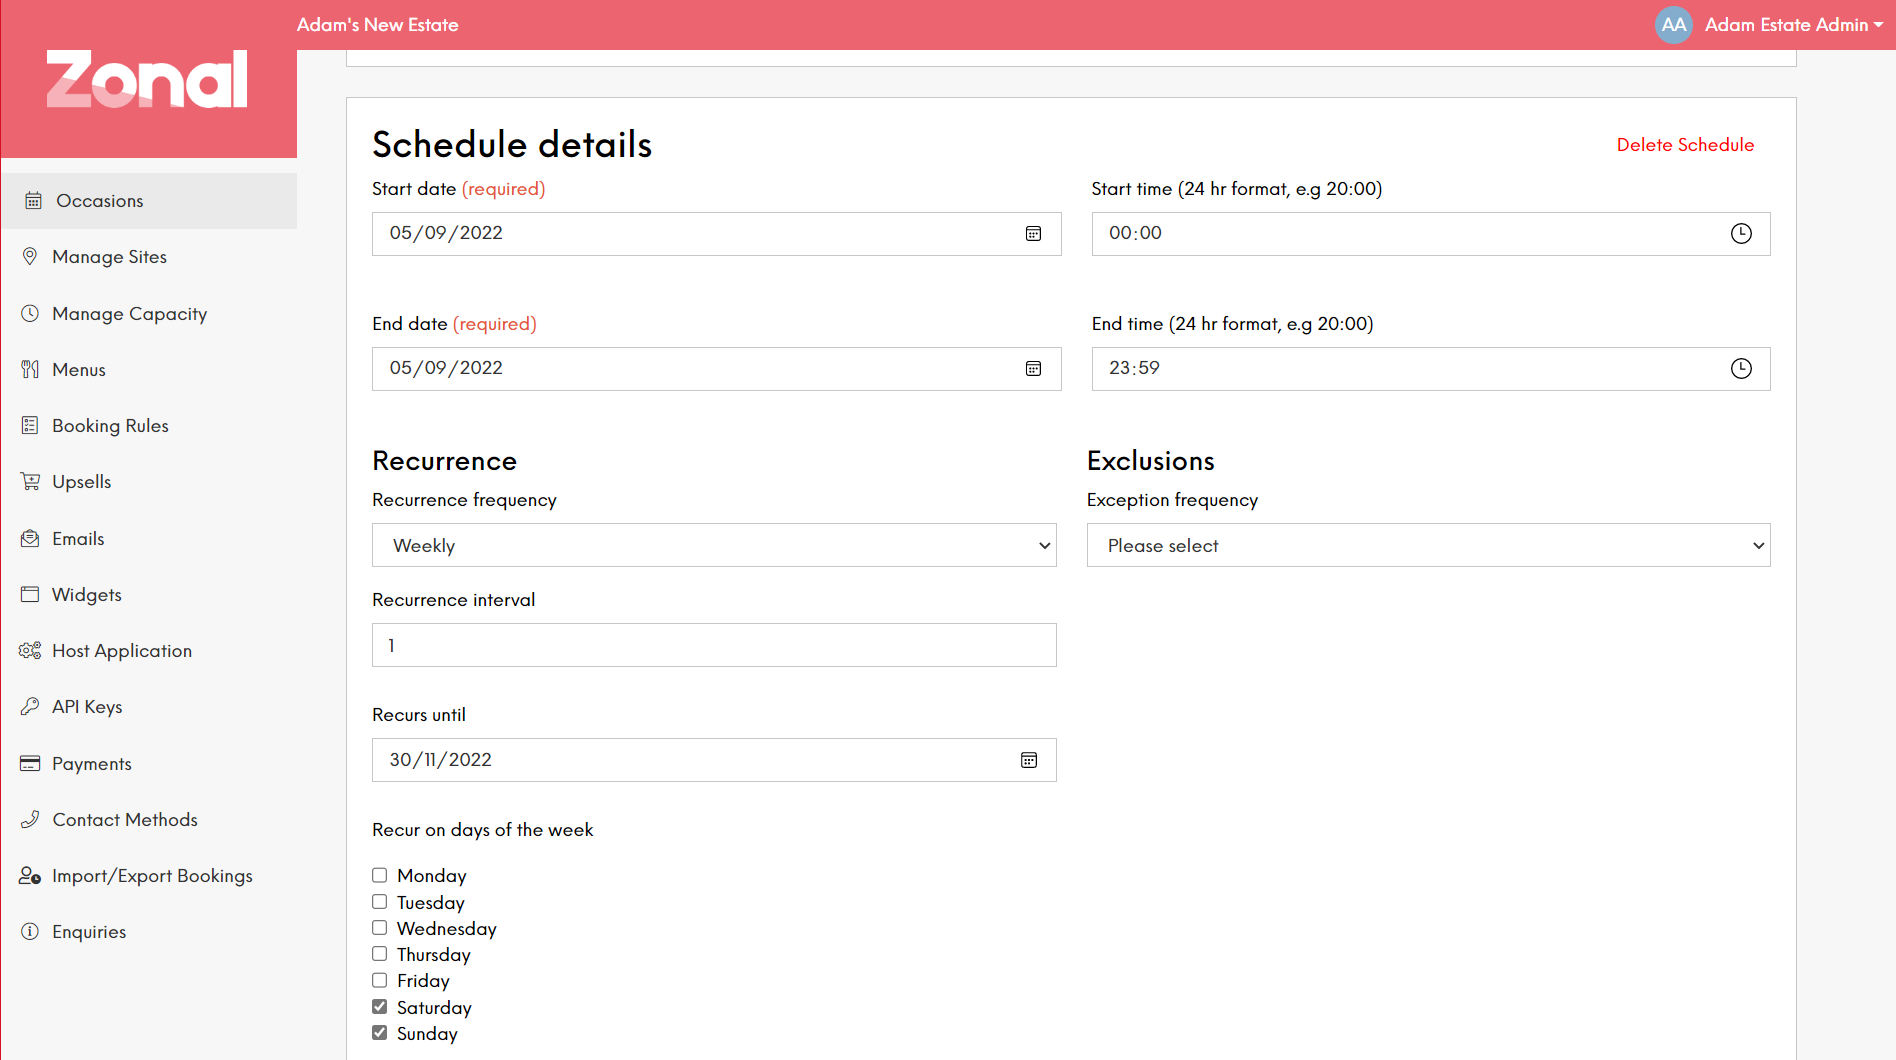Viewport: 1896px width, 1060px height.
Task: Click the Manage Sites location pin icon
Action: (30, 257)
